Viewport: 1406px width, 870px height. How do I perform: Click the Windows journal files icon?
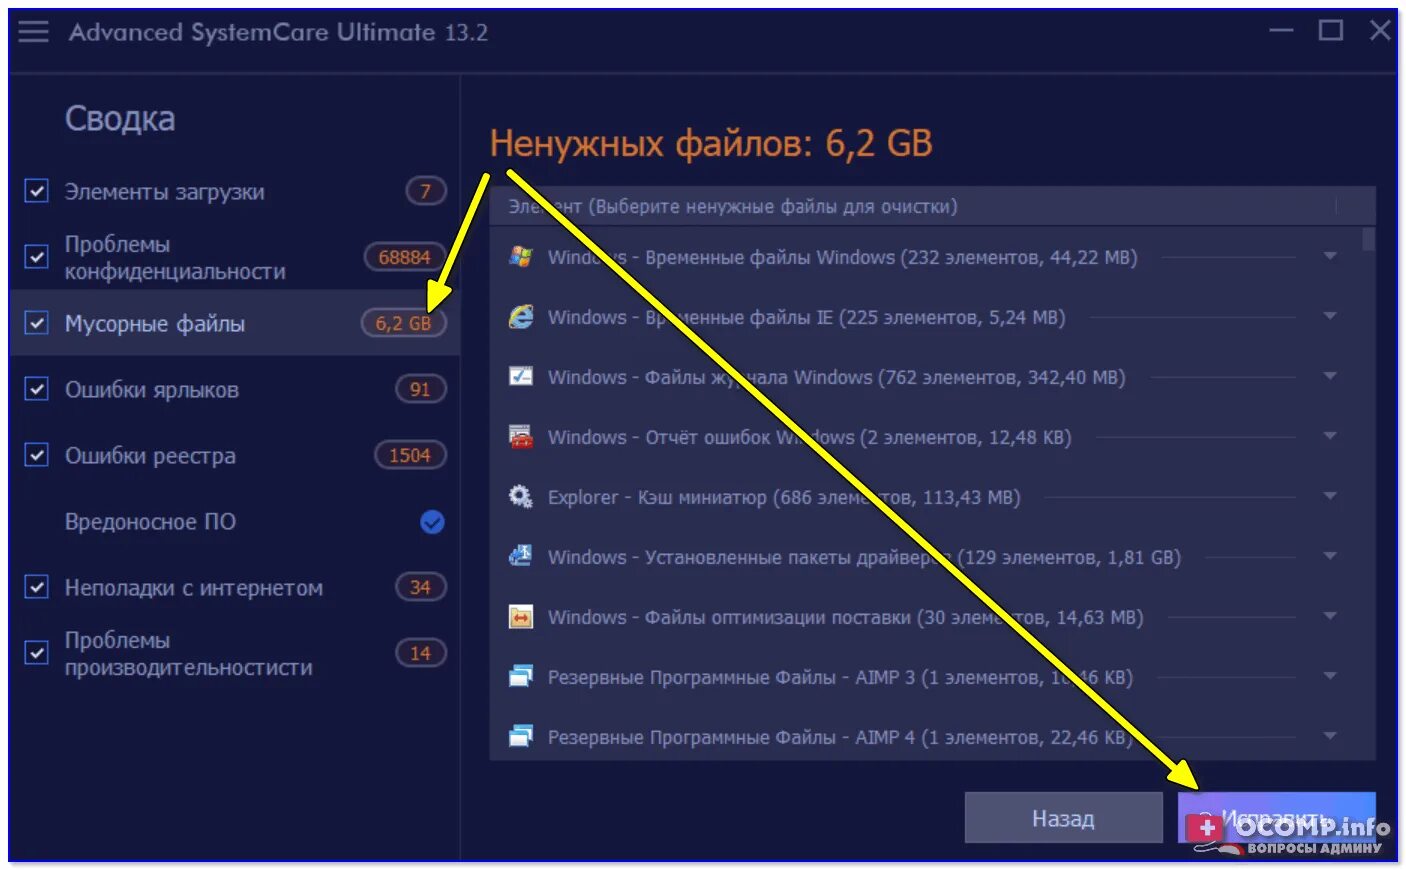(x=520, y=376)
